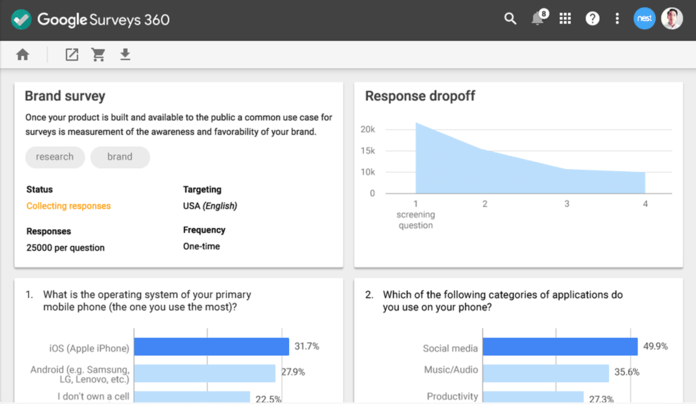This screenshot has height=404, width=696.
Task: Click the I don't own a cell bar
Action: 192,397
